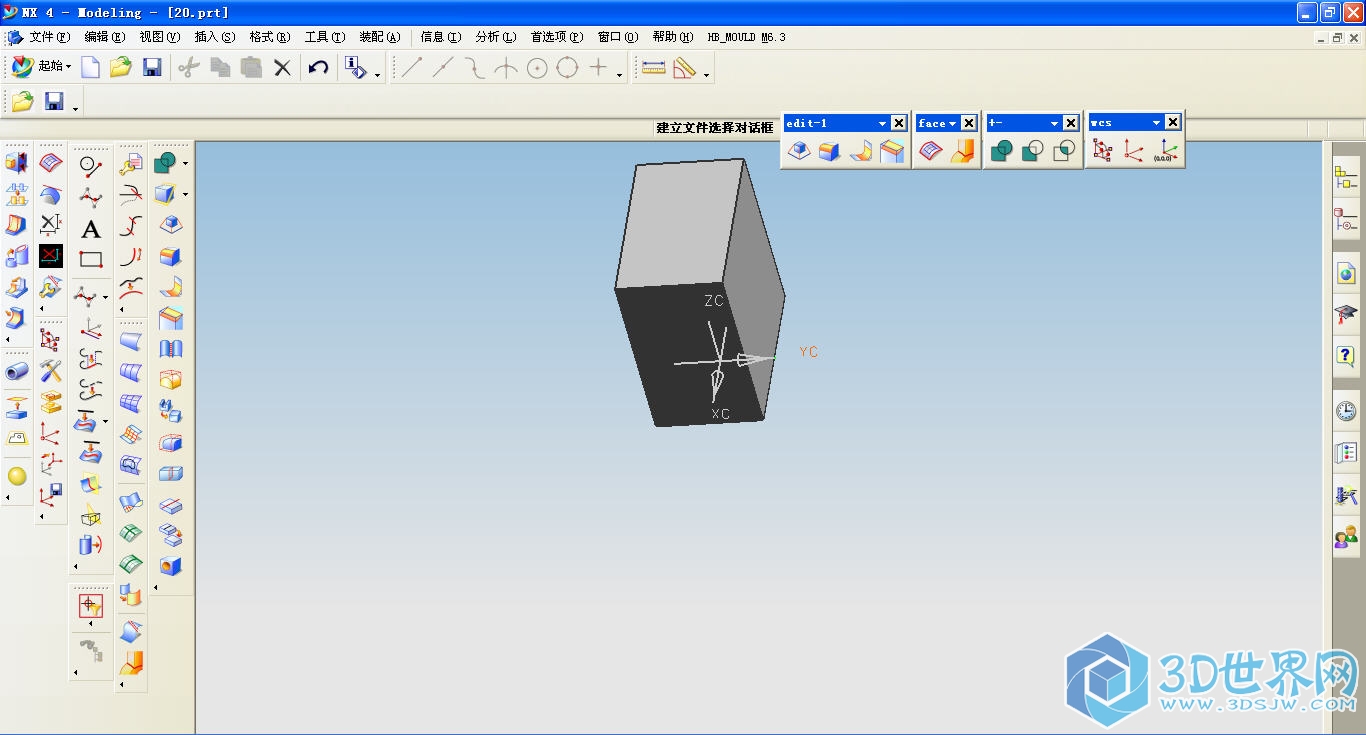Image resolution: width=1366 pixels, height=735 pixels.
Task: Pick the Point plus tool
Action: [598, 68]
